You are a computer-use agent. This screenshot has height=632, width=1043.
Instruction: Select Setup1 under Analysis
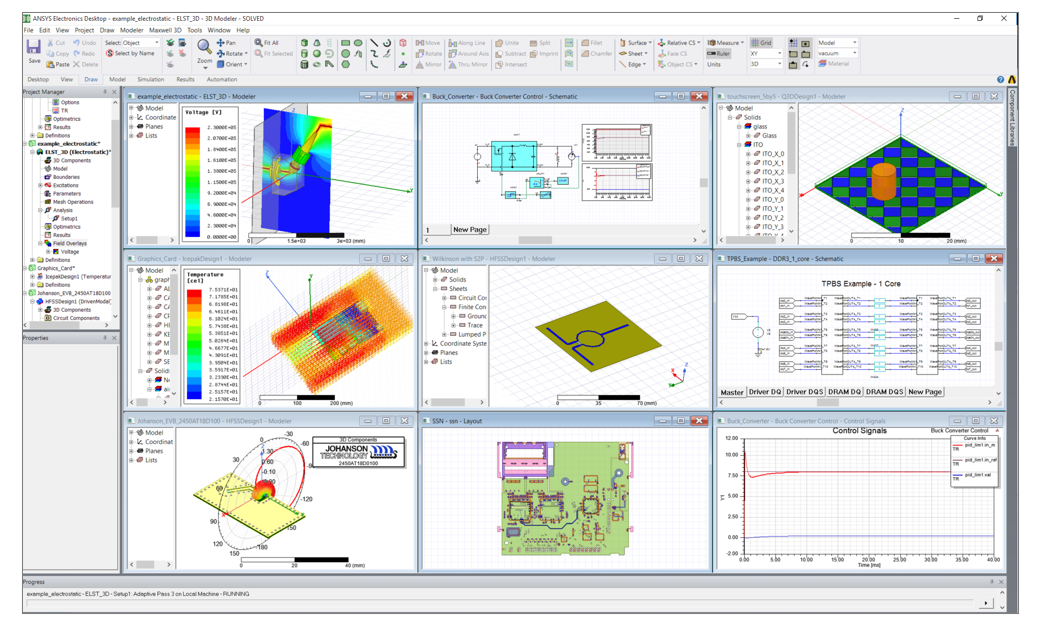(x=69, y=218)
